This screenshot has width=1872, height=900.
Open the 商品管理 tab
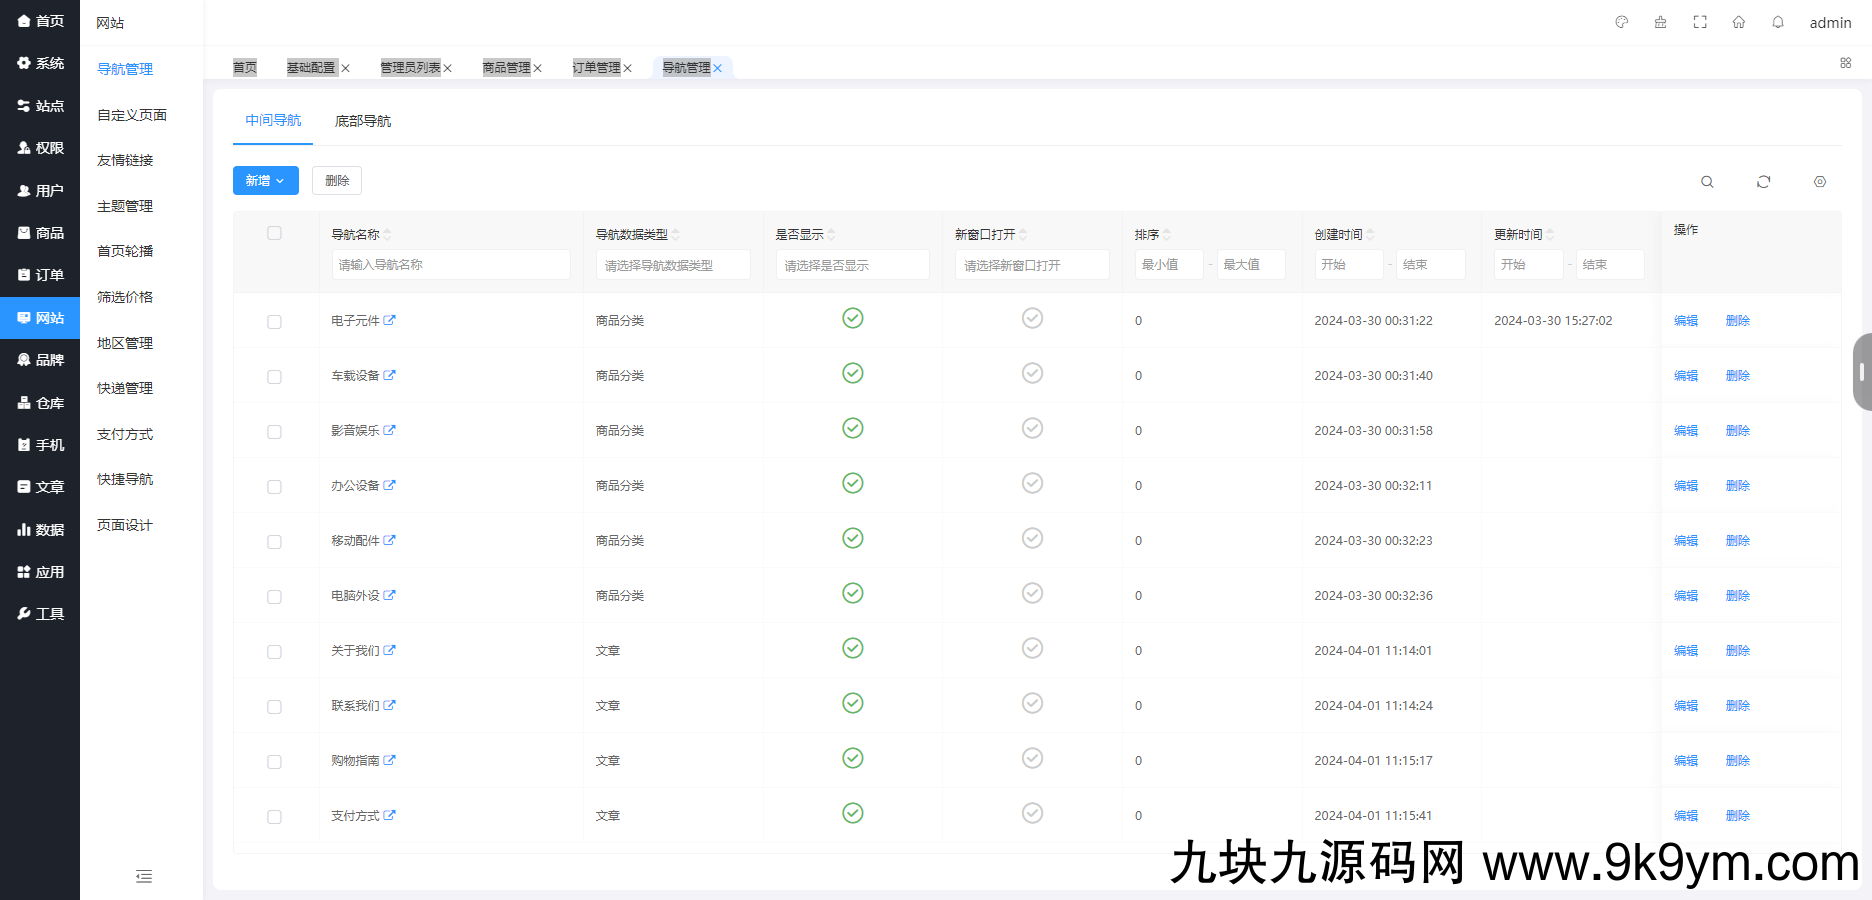[506, 67]
